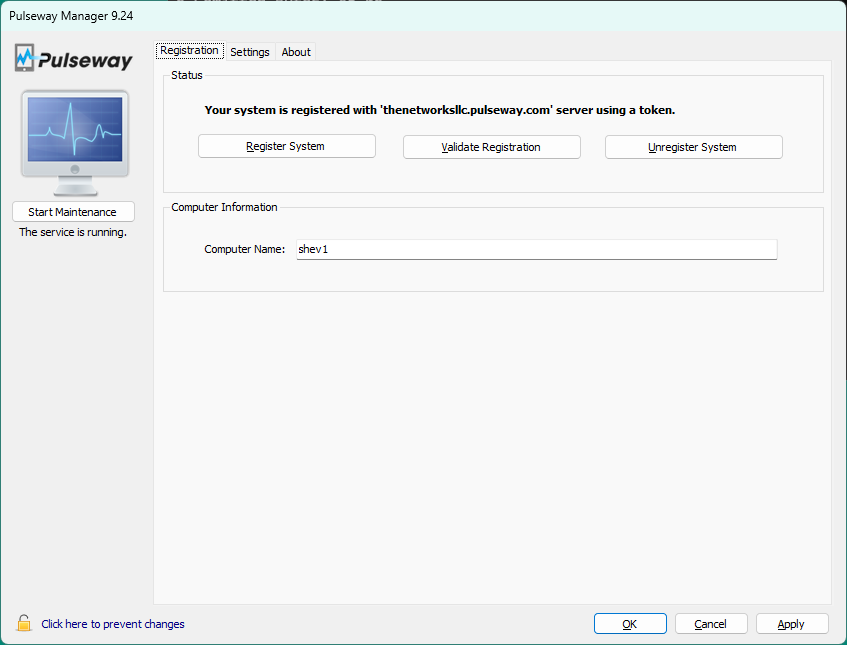This screenshot has height=645, width=847.
Task: Click the Pulseway logo icon
Action: 26,58
